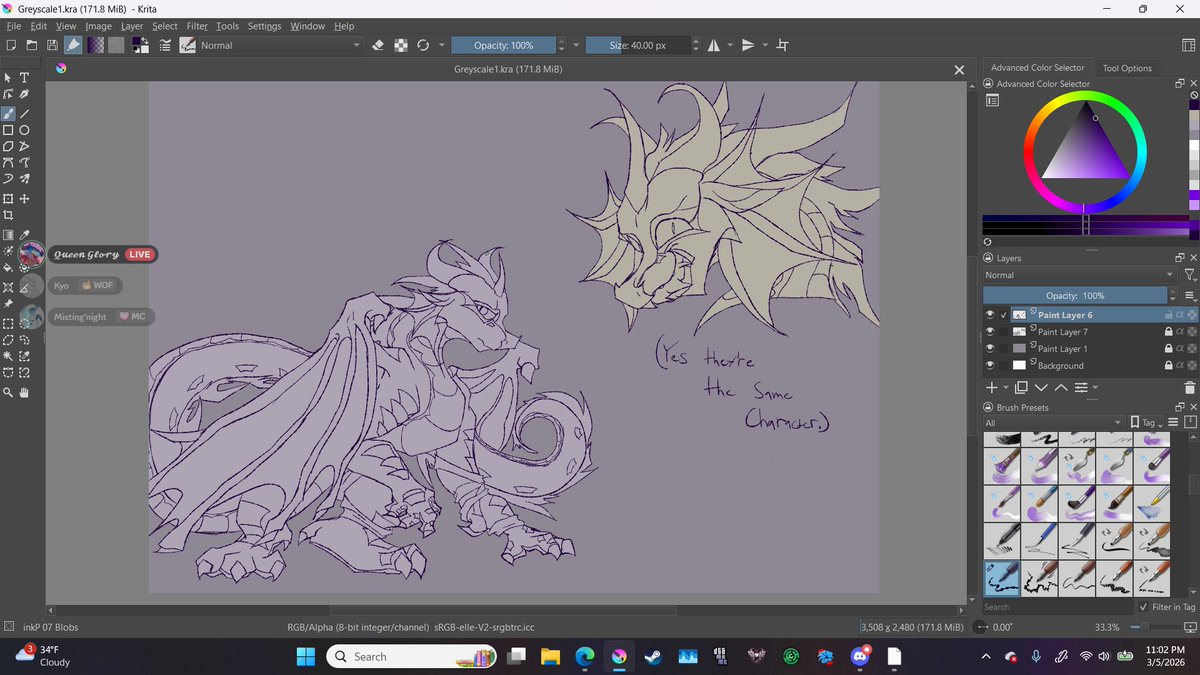
Task: Toggle Filter in Tag checkbox
Action: tap(1143, 607)
